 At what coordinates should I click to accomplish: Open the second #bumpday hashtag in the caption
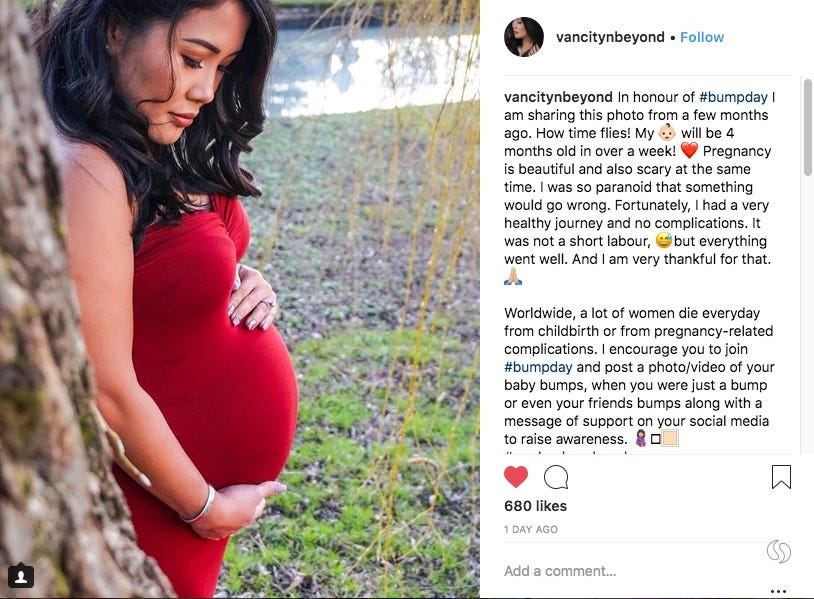click(x=538, y=367)
